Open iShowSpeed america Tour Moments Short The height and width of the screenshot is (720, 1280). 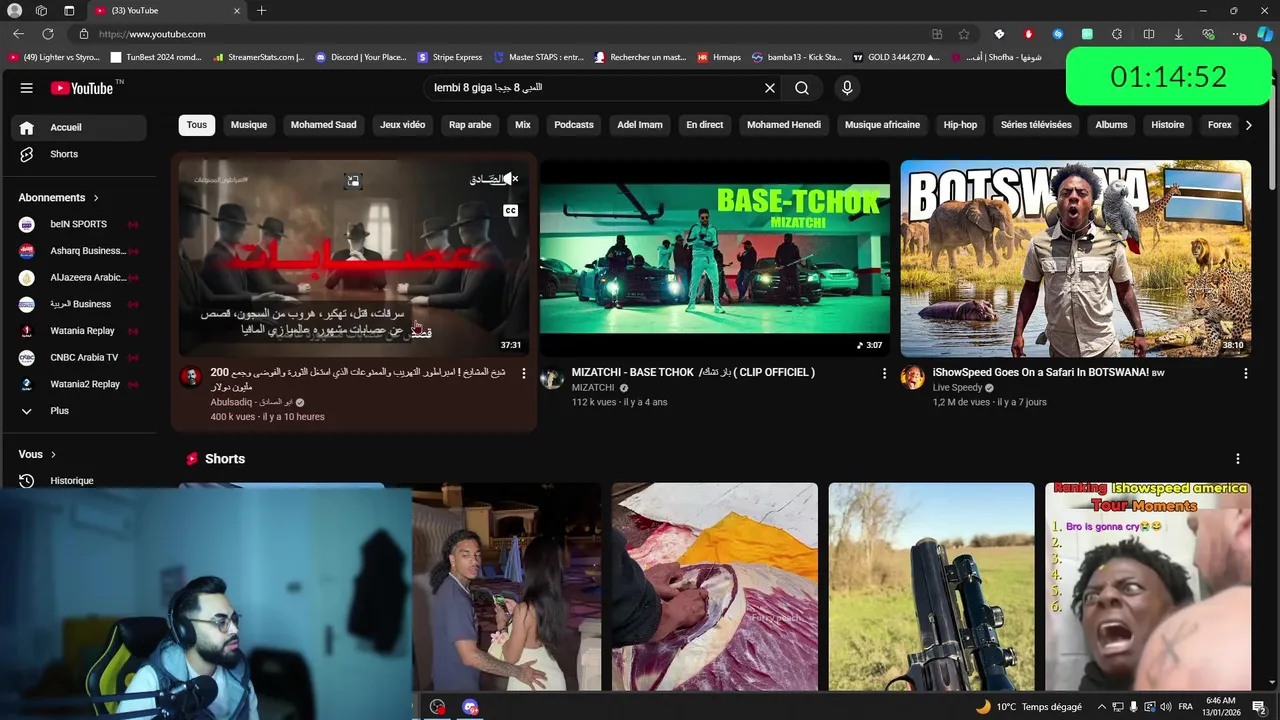pyautogui.click(x=1148, y=587)
